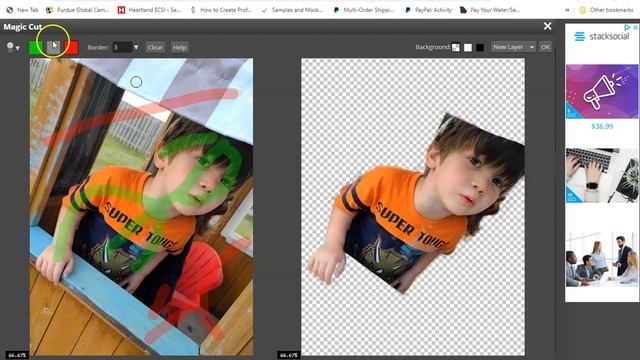Open the New Layer output dropdown

[x=513, y=47]
